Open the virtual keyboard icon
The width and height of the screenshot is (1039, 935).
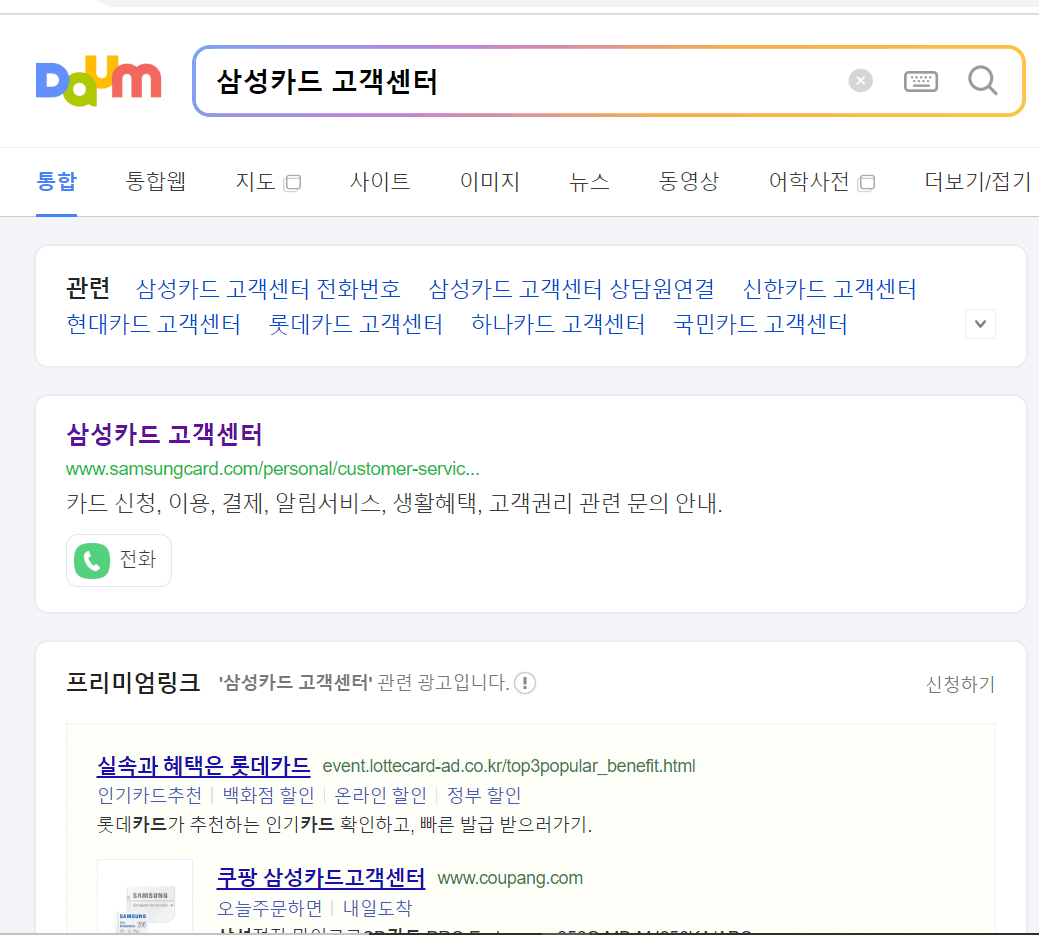(920, 82)
